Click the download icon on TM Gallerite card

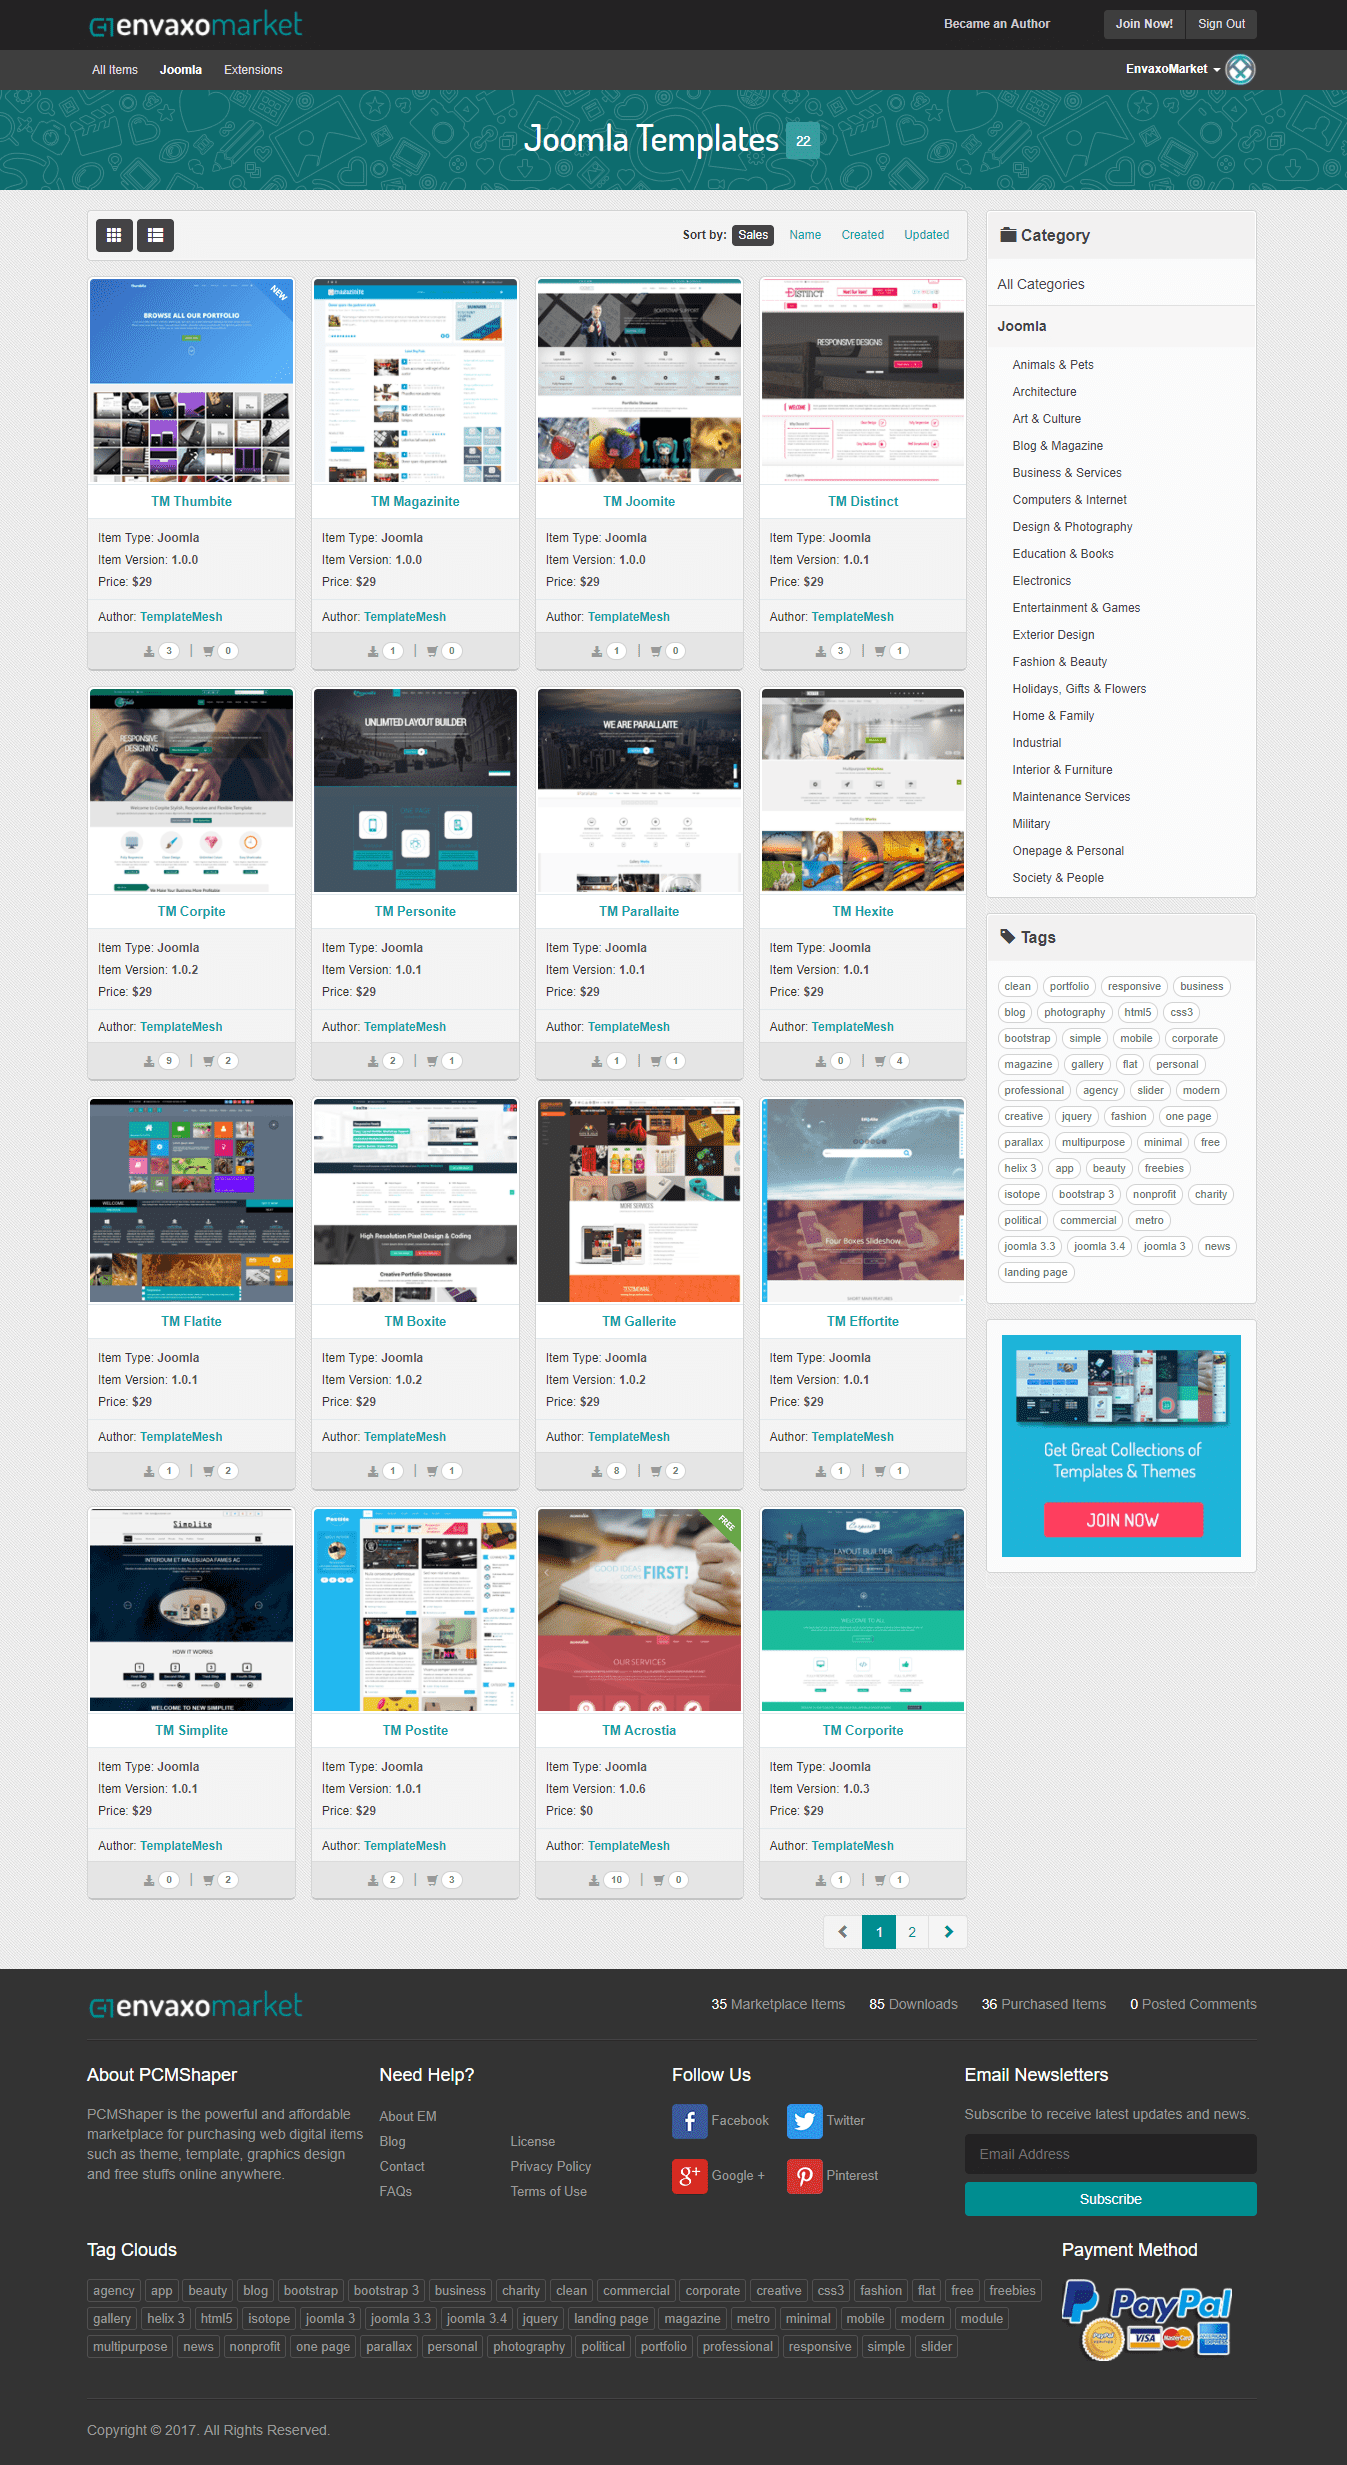(x=597, y=1471)
